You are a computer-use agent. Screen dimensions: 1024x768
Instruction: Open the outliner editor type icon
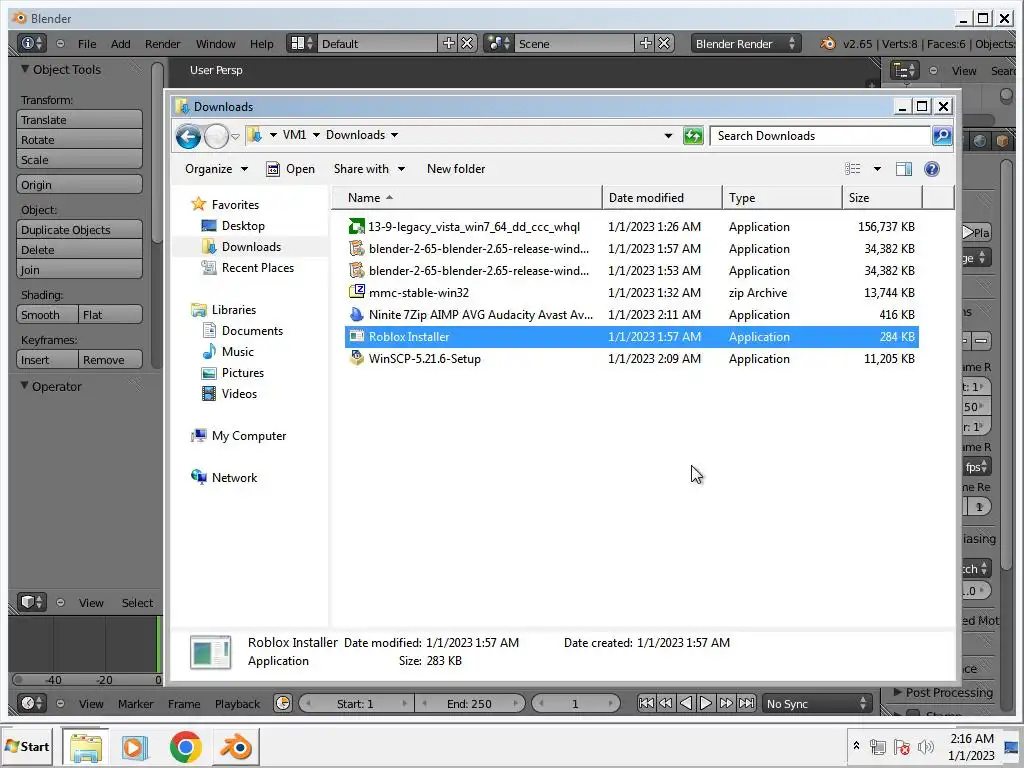point(905,70)
